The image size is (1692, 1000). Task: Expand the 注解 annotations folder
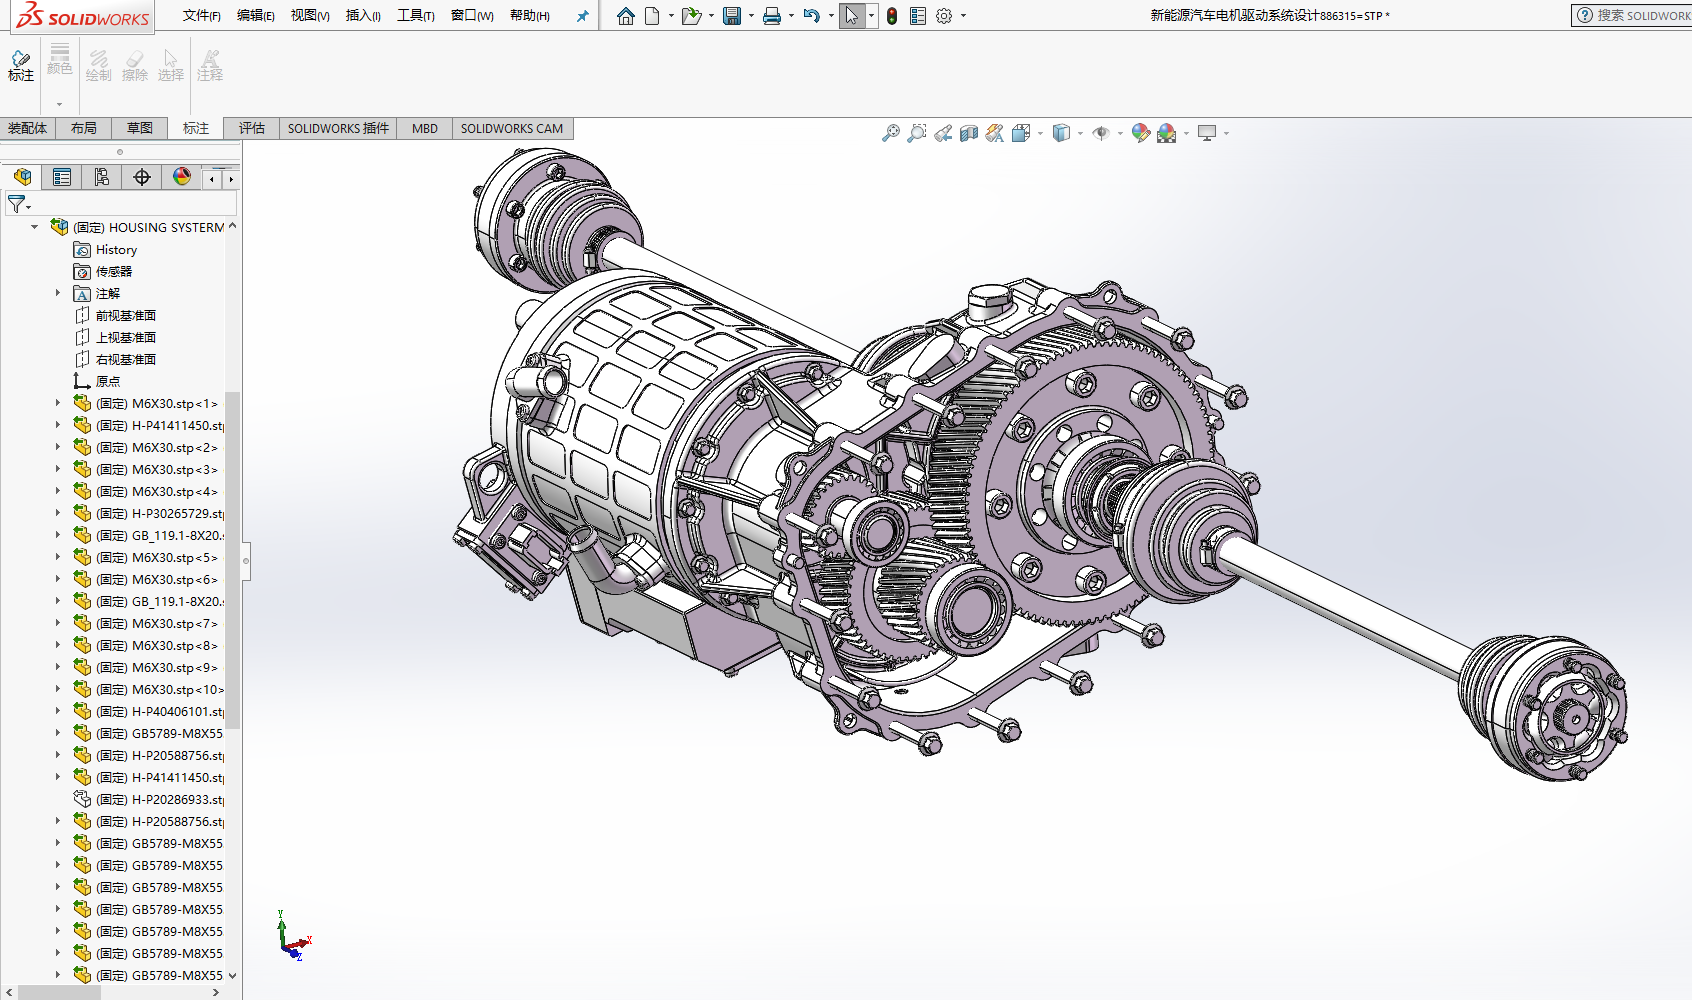click(58, 293)
